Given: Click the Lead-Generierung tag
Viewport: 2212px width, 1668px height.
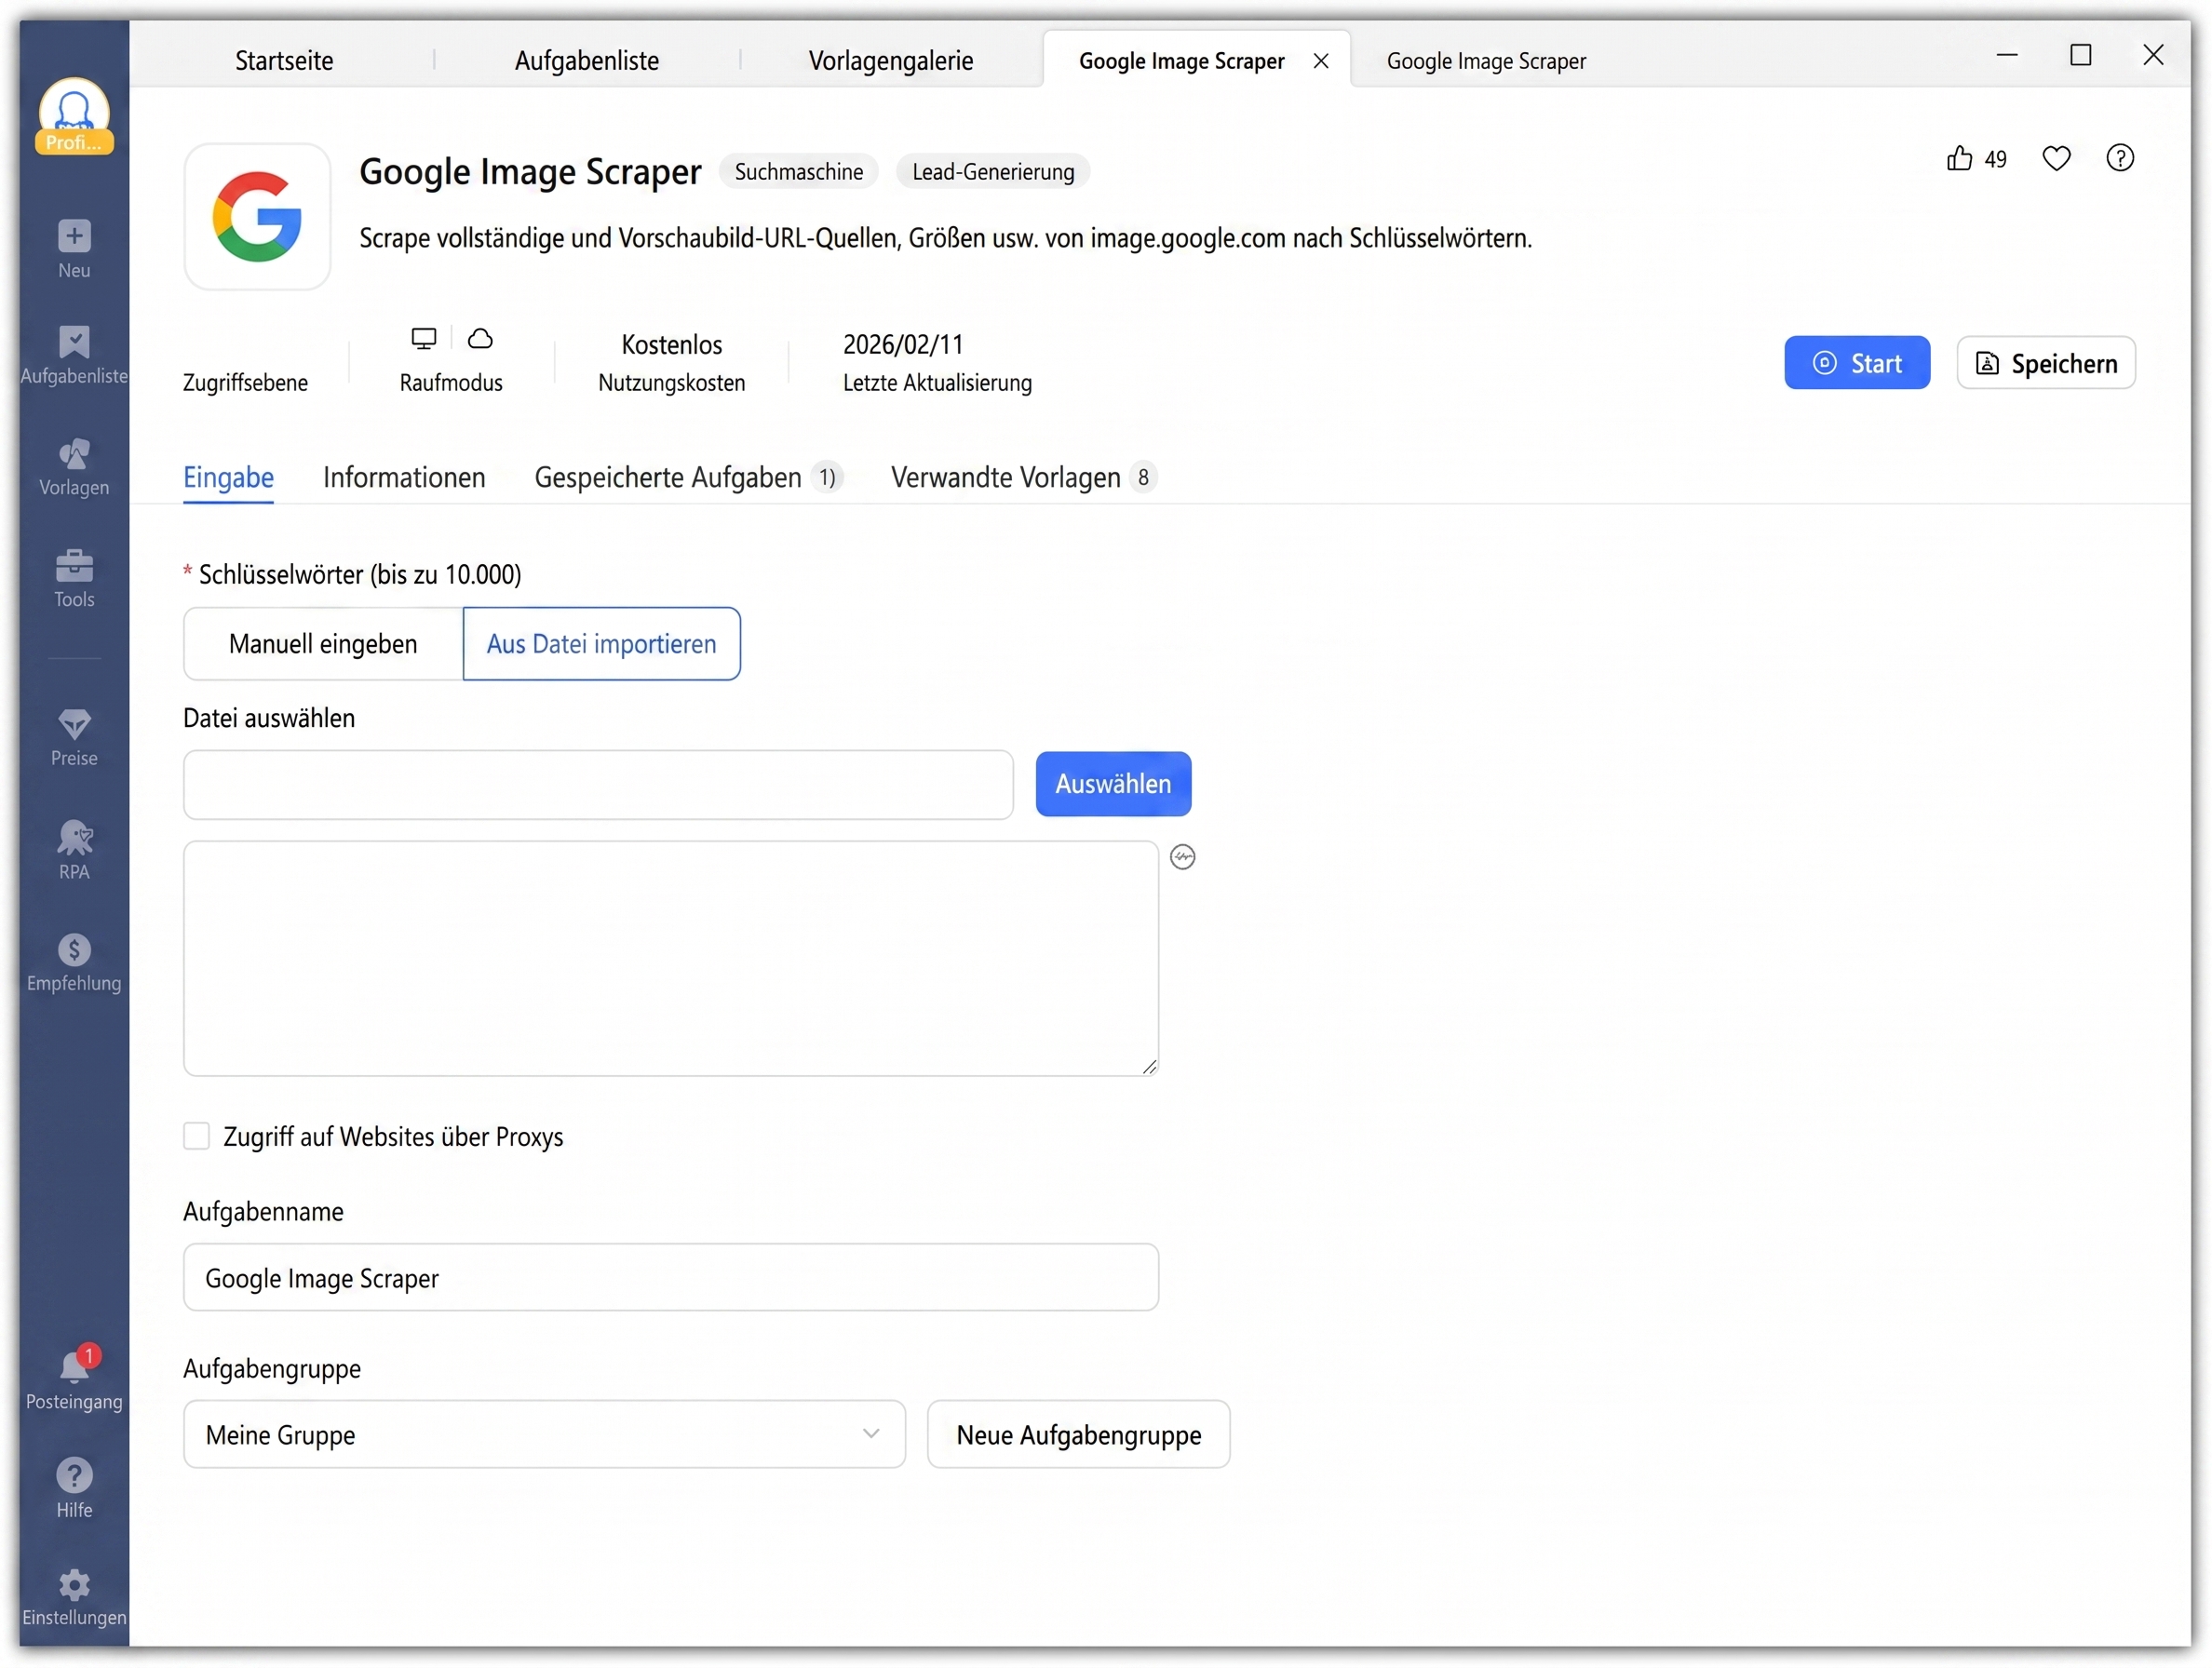Looking at the screenshot, I should click(x=993, y=172).
